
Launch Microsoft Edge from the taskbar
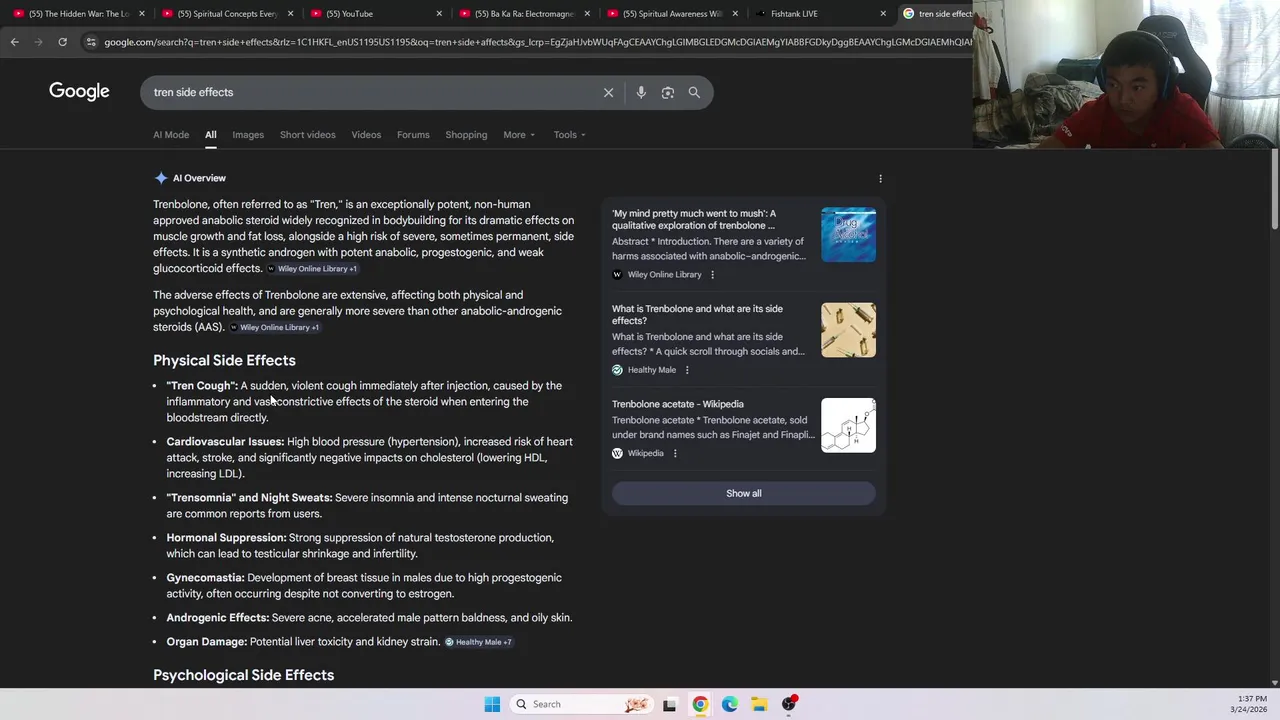tap(730, 704)
